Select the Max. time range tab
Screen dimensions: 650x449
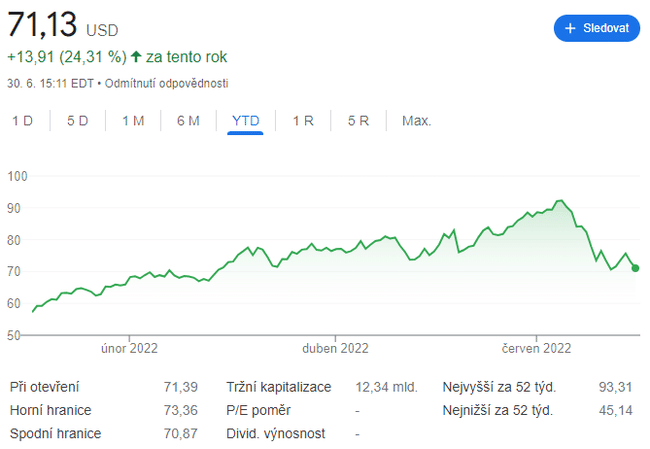tap(416, 121)
